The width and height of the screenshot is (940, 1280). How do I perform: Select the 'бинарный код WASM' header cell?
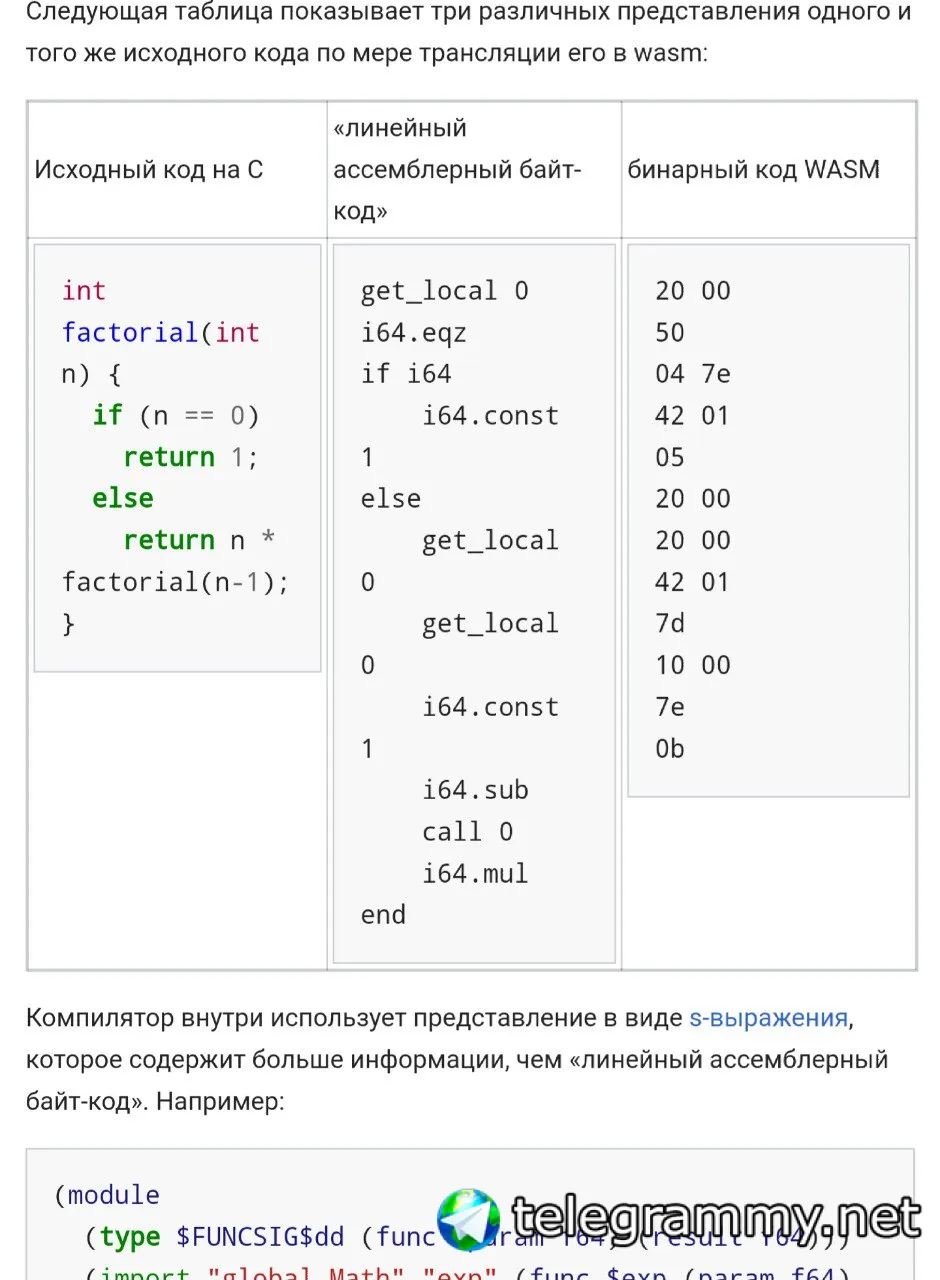point(754,169)
